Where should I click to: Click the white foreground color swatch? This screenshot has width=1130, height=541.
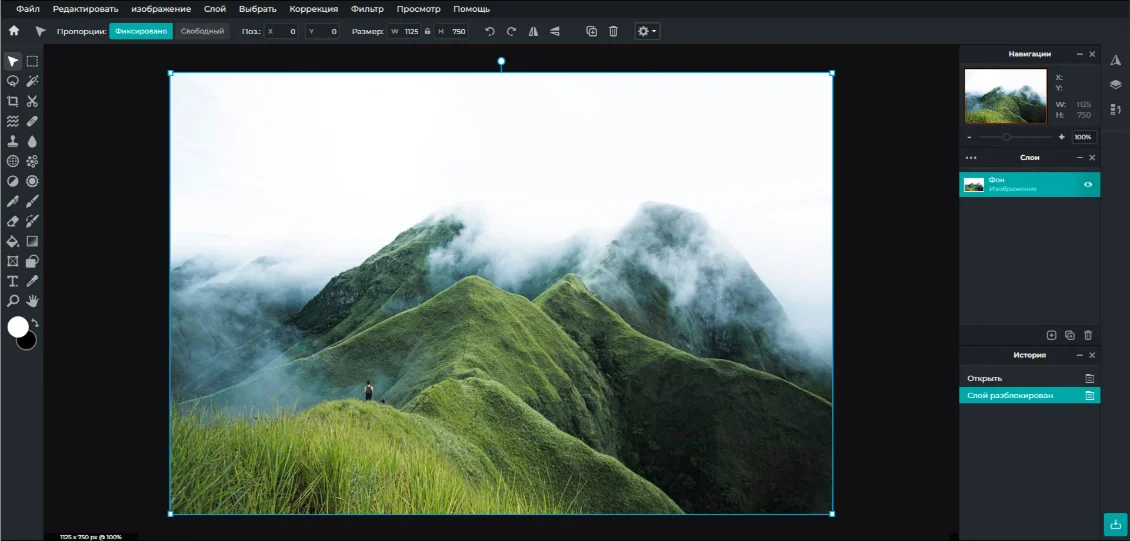17,326
